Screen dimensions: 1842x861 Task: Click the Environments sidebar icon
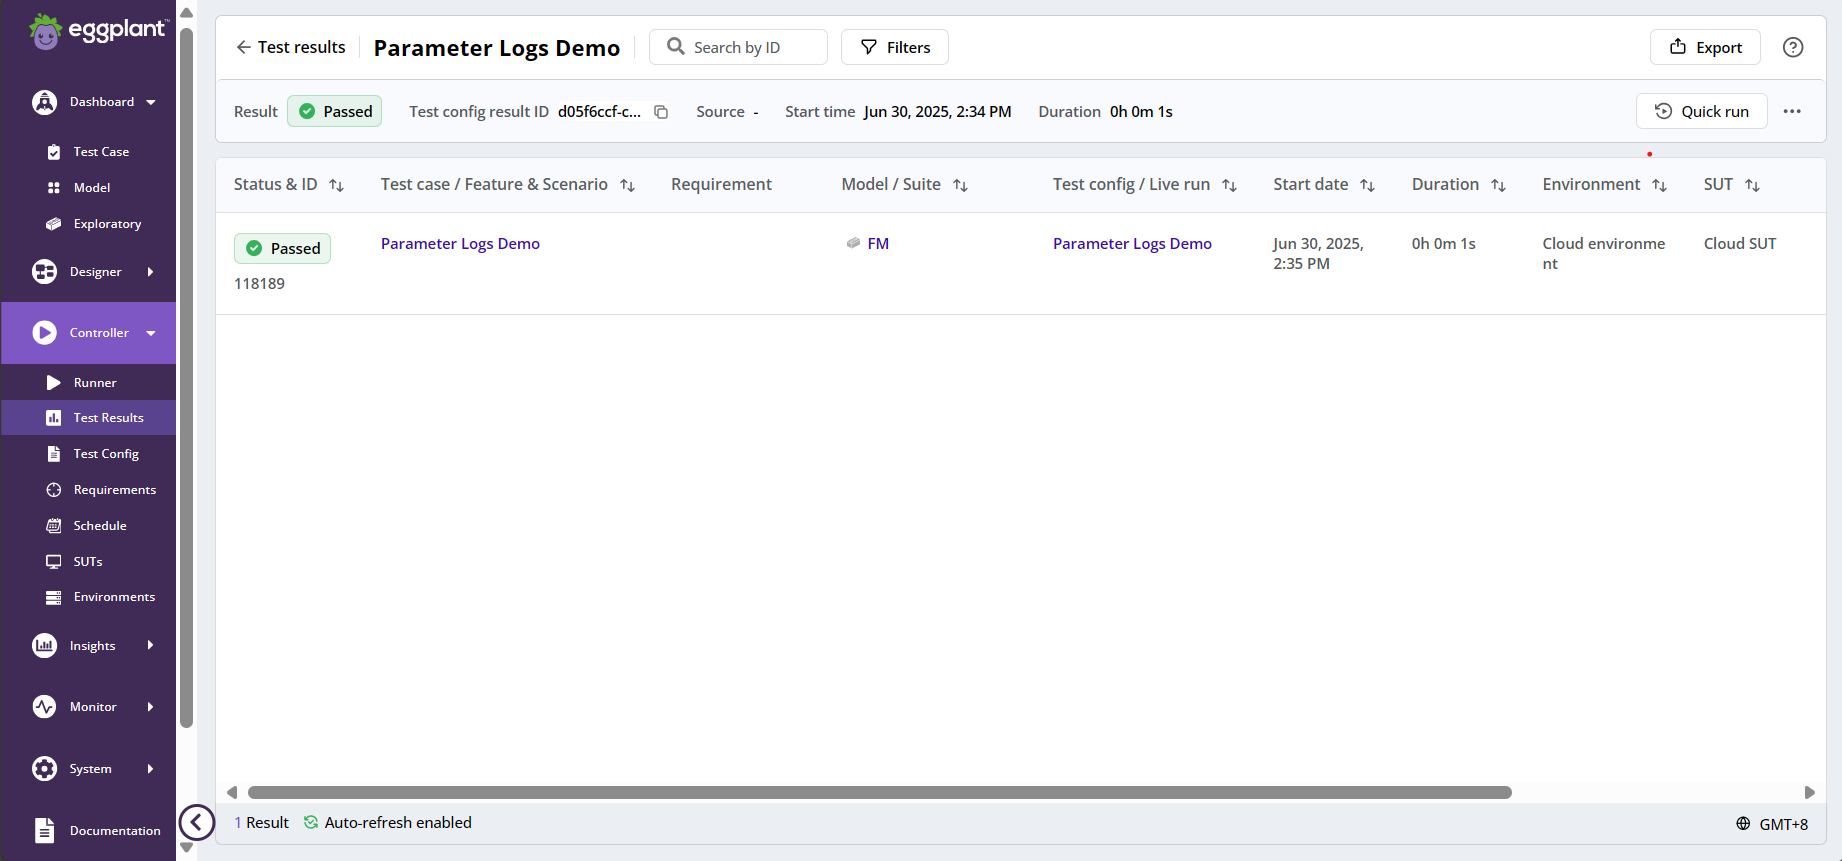click(54, 597)
